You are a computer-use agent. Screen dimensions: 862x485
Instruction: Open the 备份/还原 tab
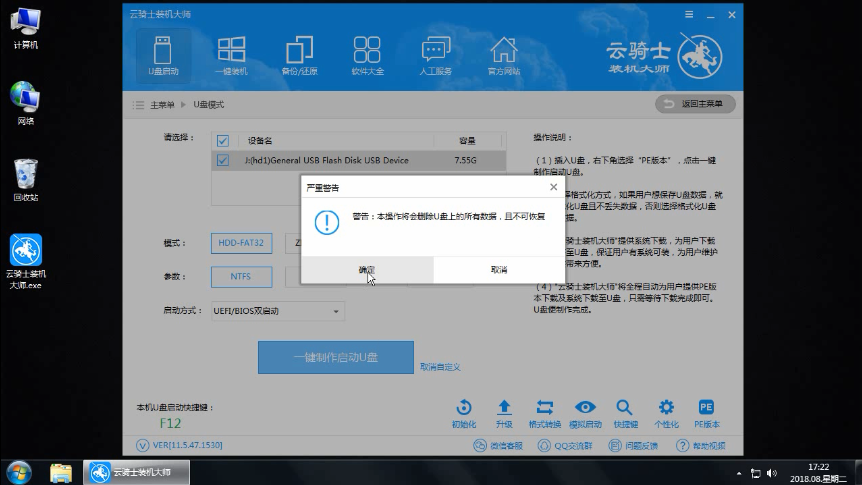(x=300, y=56)
